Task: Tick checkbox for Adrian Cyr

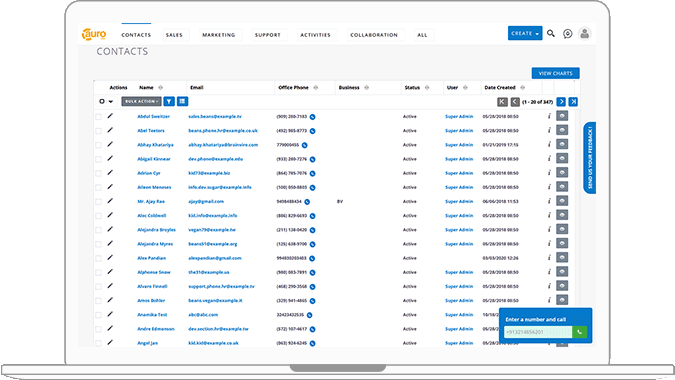Action: click(99, 173)
